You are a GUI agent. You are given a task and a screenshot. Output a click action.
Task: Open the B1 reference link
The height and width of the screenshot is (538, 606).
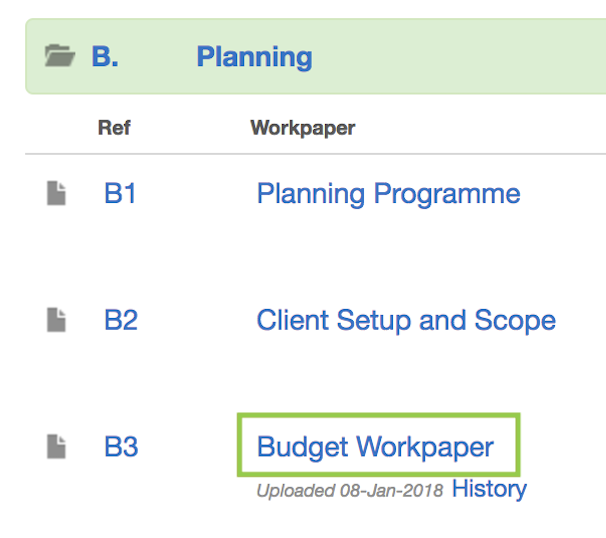(x=120, y=194)
